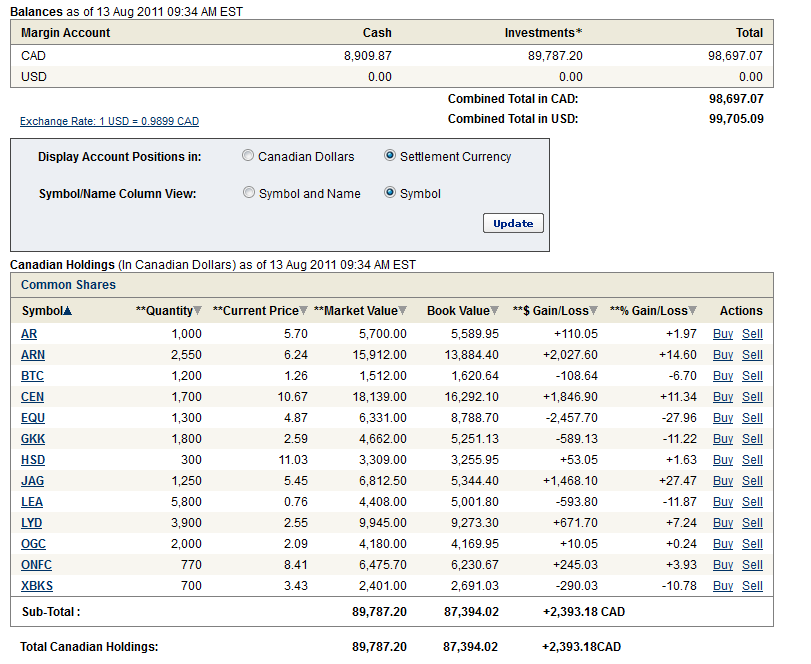Click Buy for the ONFC holding
This screenshot has height=664, width=811.
tap(722, 565)
